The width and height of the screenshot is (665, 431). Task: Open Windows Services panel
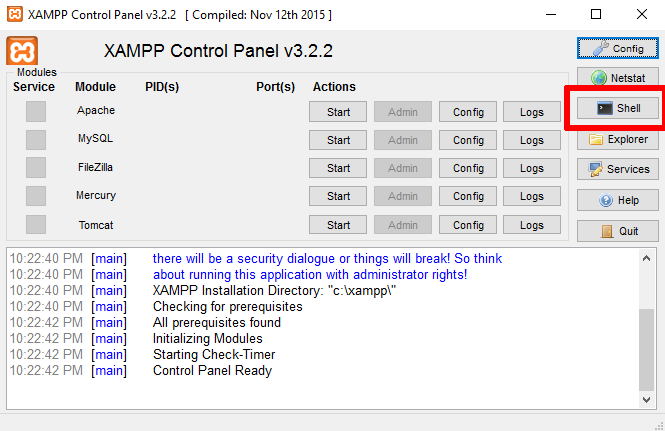tap(618, 170)
